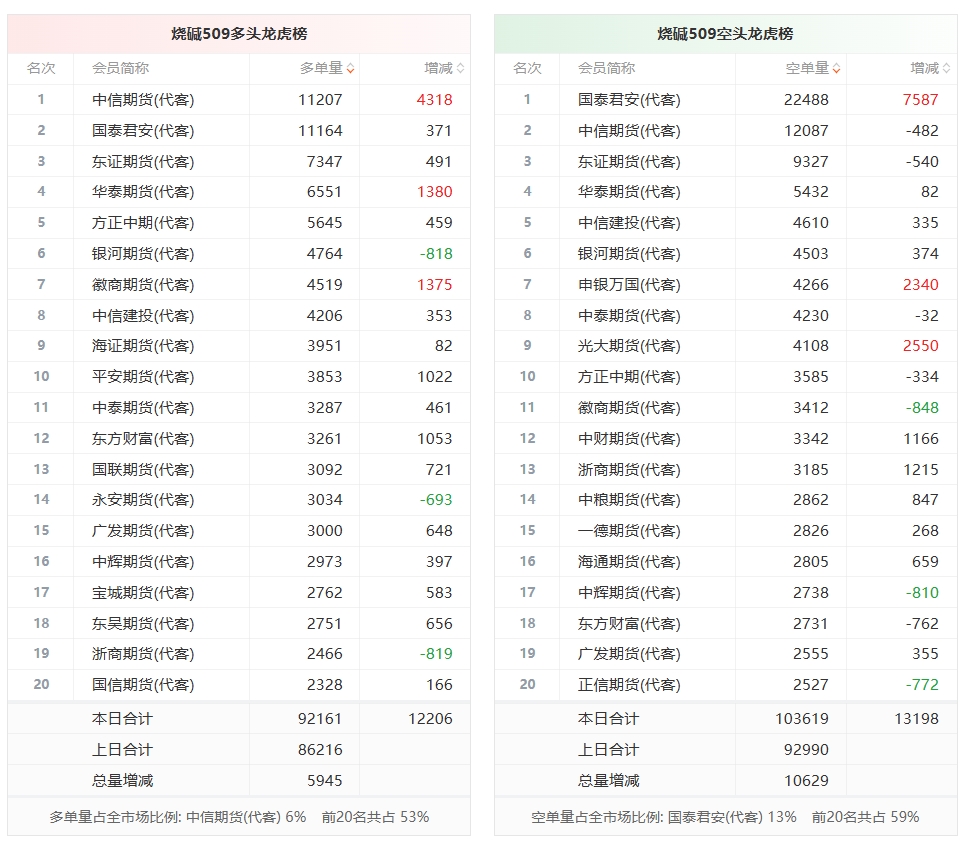Select 中泰期货(代客) in the short table
This screenshot has width=971, height=845.
(x=629, y=316)
